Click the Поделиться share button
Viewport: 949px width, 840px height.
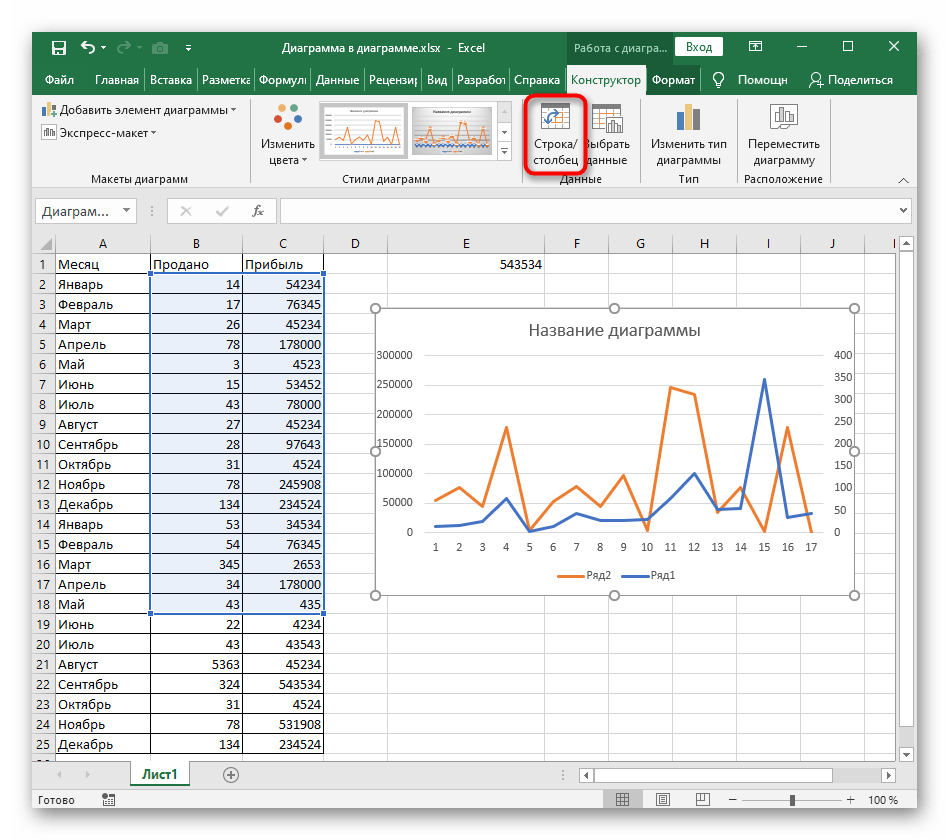pos(850,80)
